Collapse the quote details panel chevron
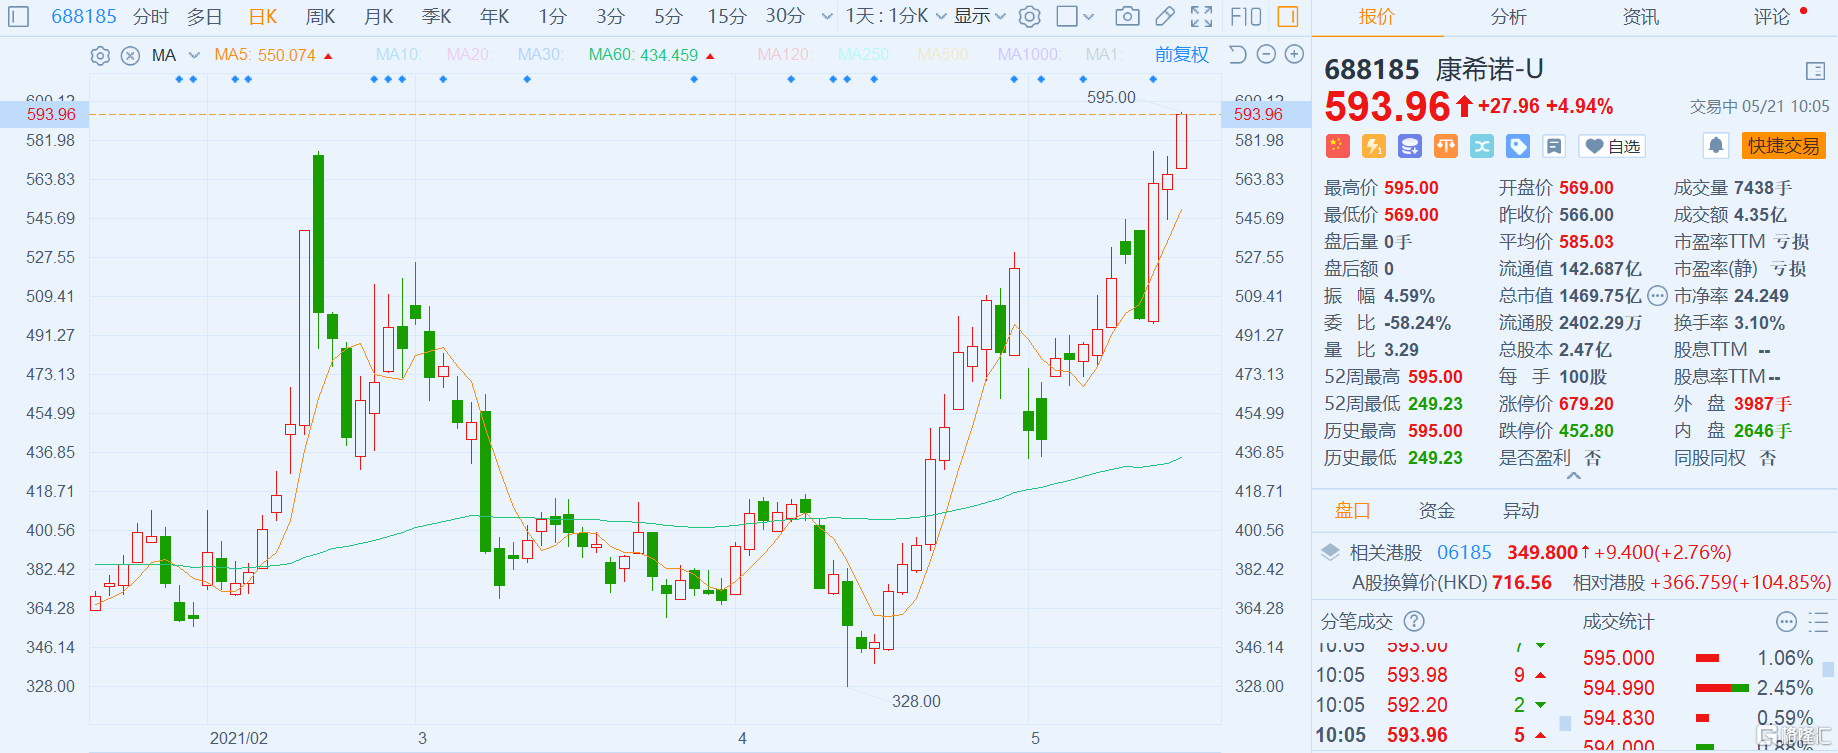Viewport: 1838px width, 753px height. point(1574,477)
